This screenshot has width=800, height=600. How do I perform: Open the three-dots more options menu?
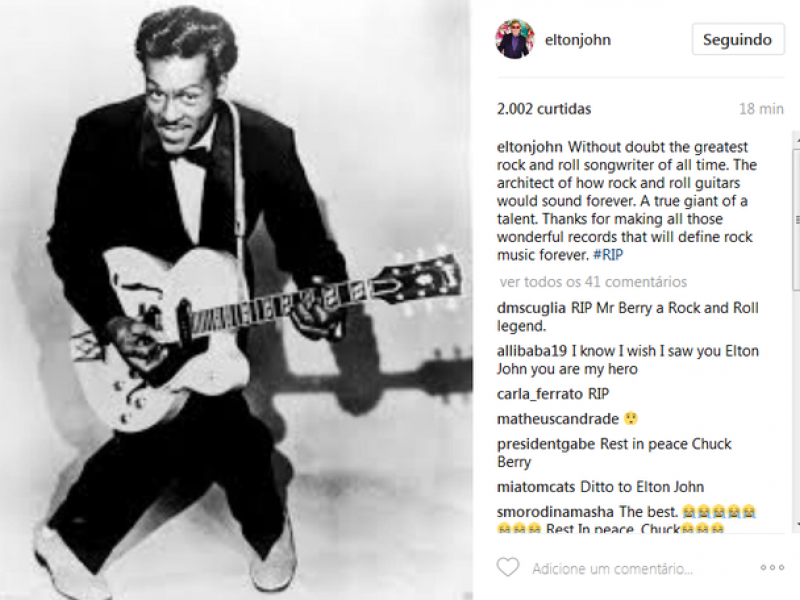(x=772, y=567)
